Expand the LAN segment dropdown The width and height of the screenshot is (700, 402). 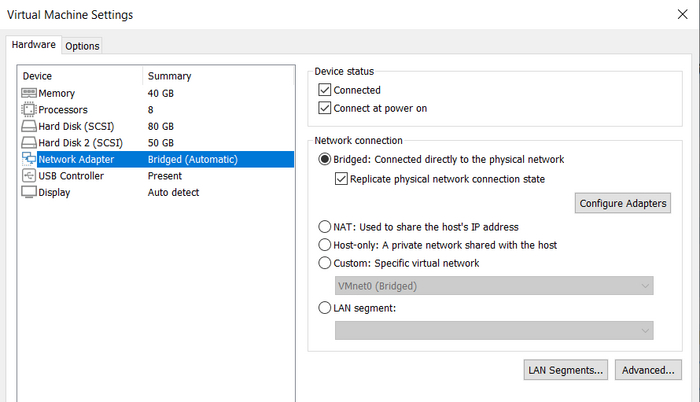coord(494,331)
